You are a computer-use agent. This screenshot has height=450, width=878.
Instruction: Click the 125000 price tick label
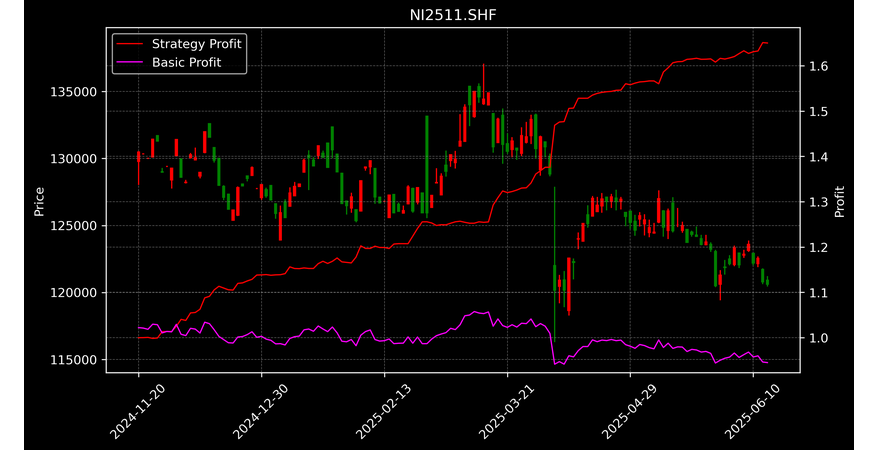74,226
